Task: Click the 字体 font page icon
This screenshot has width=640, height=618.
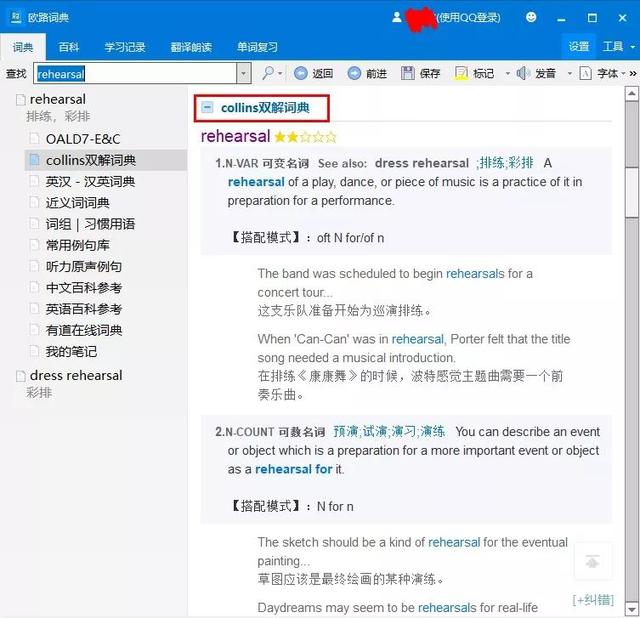Action: coord(585,73)
